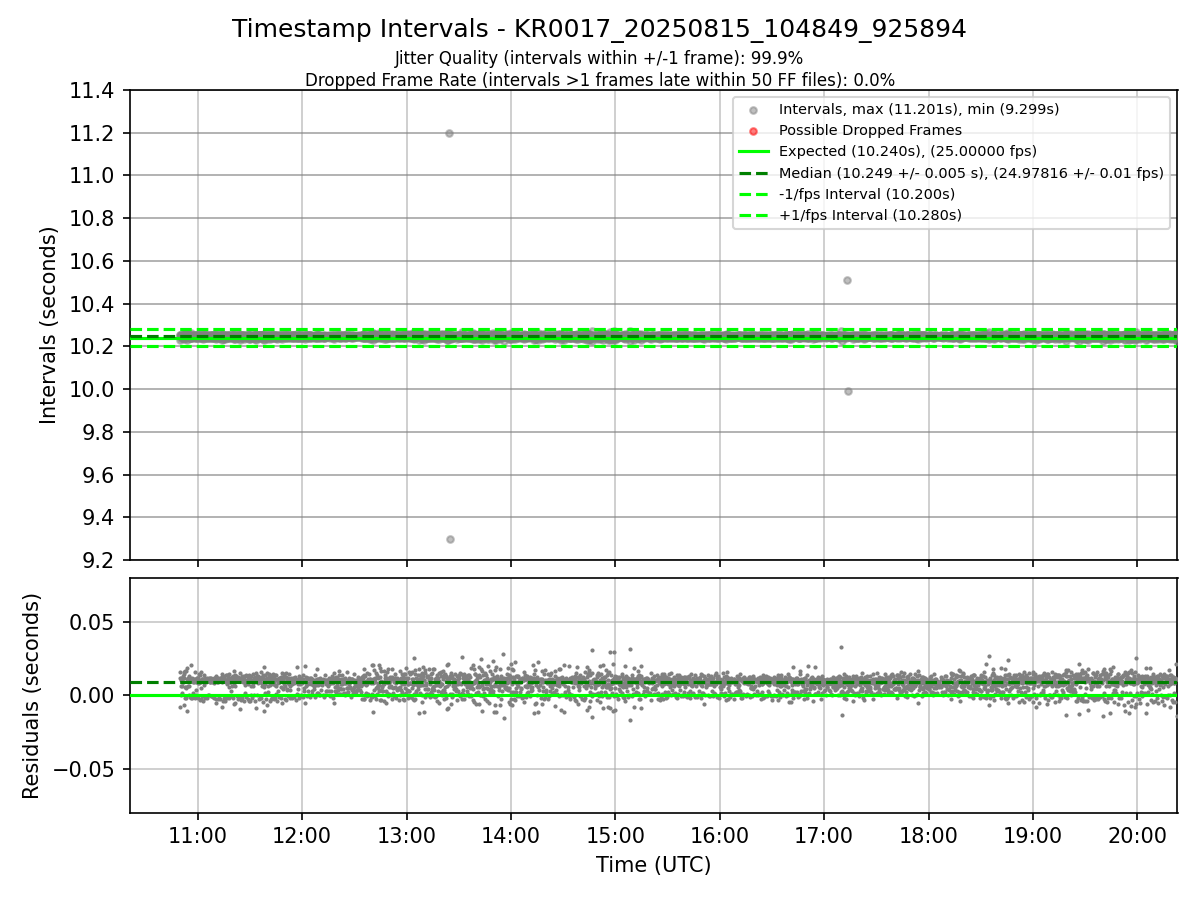Select the outlier point near 9.3 seconds
The width and height of the screenshot is (1200, 900).
click(450, 539)
